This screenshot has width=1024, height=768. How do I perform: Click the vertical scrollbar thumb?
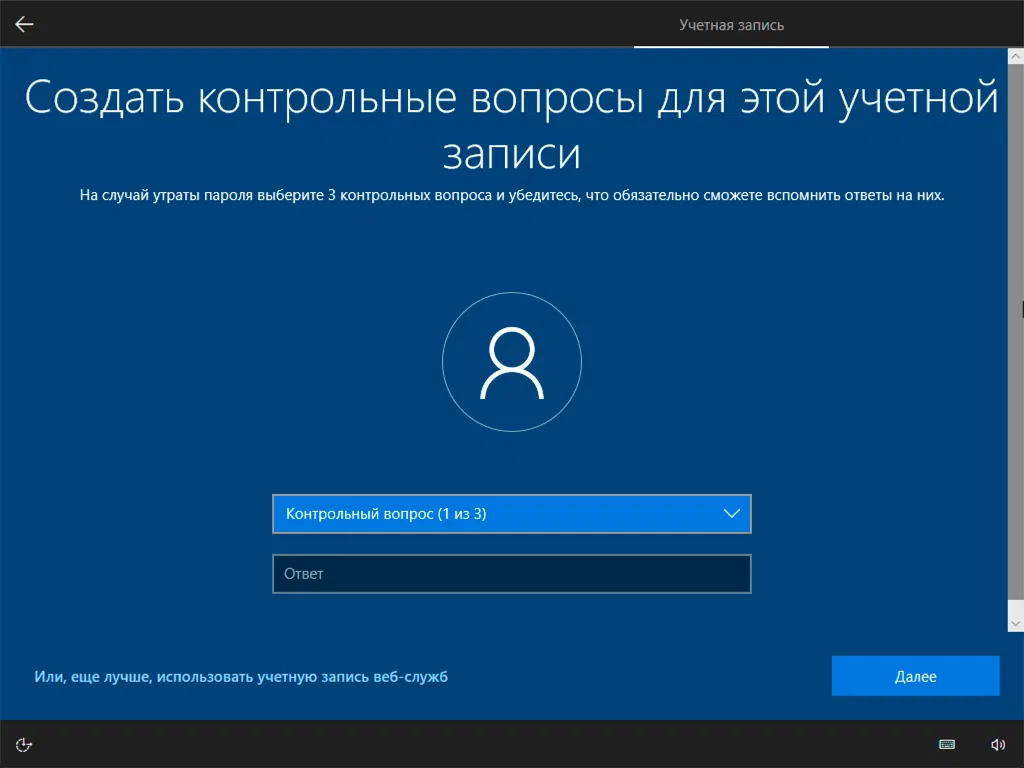click(x=1016, y=332)
